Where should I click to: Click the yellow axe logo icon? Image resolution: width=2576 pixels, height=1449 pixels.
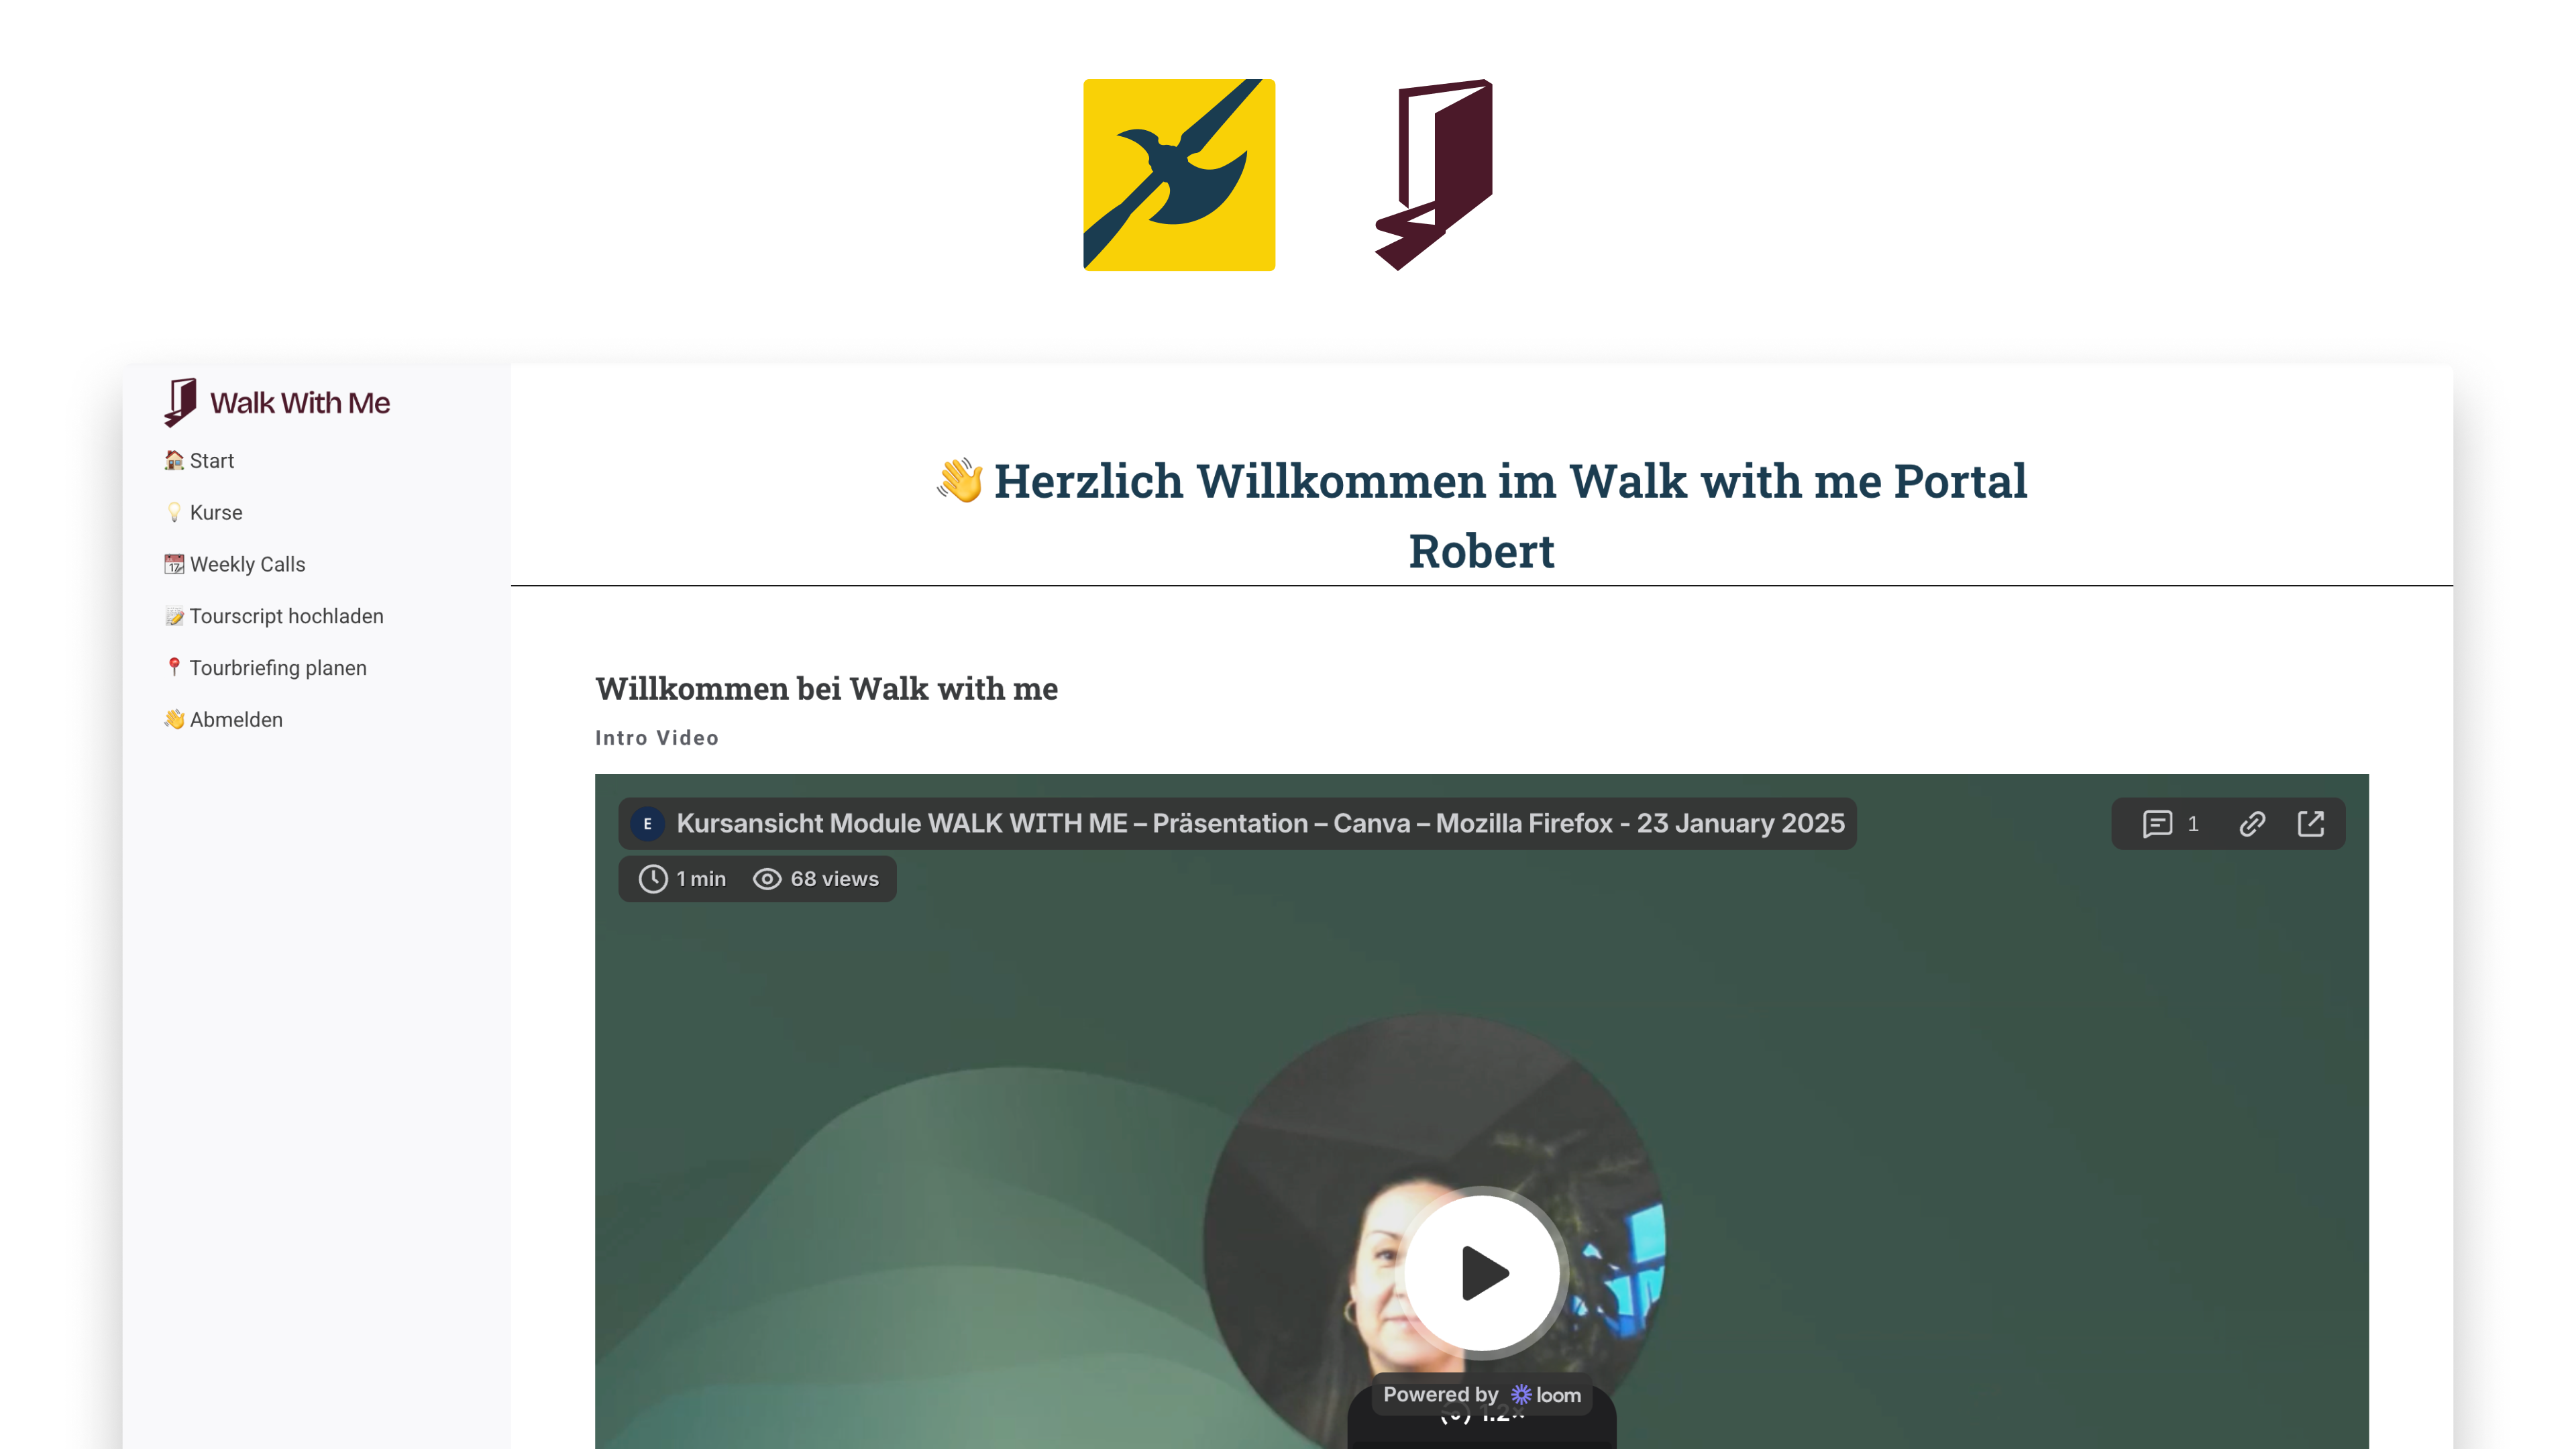click(1179, 175)
